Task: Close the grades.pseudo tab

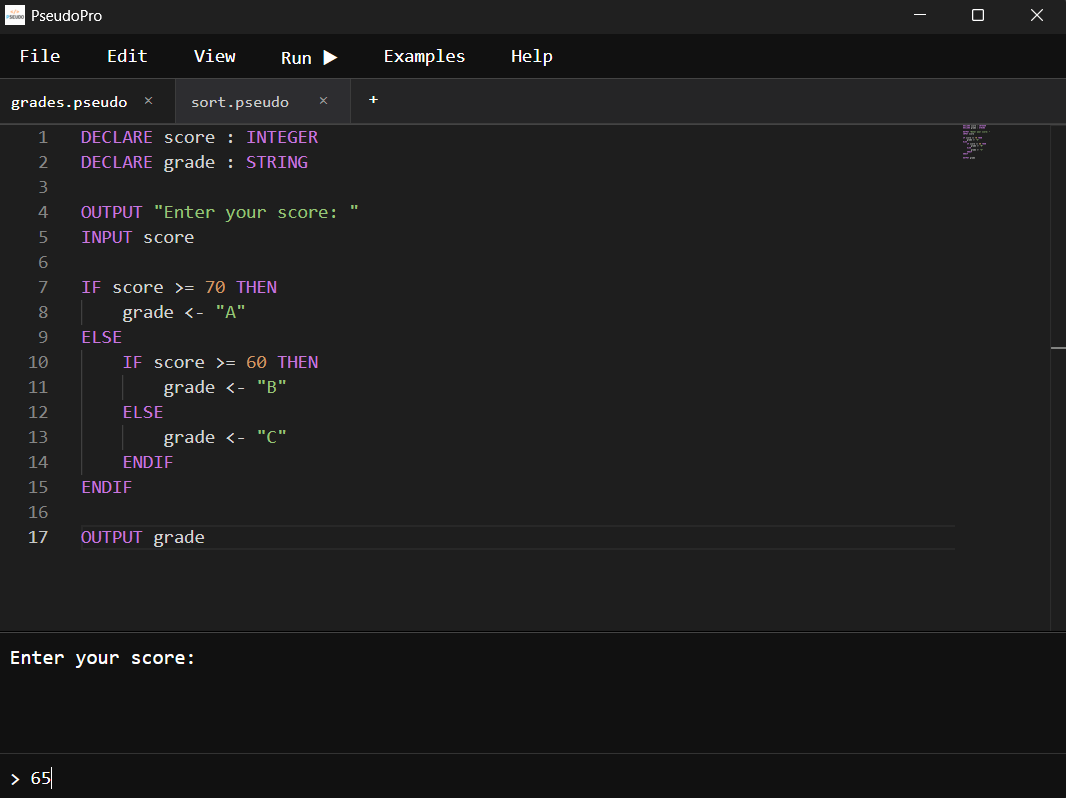Action: click(148, 101)
